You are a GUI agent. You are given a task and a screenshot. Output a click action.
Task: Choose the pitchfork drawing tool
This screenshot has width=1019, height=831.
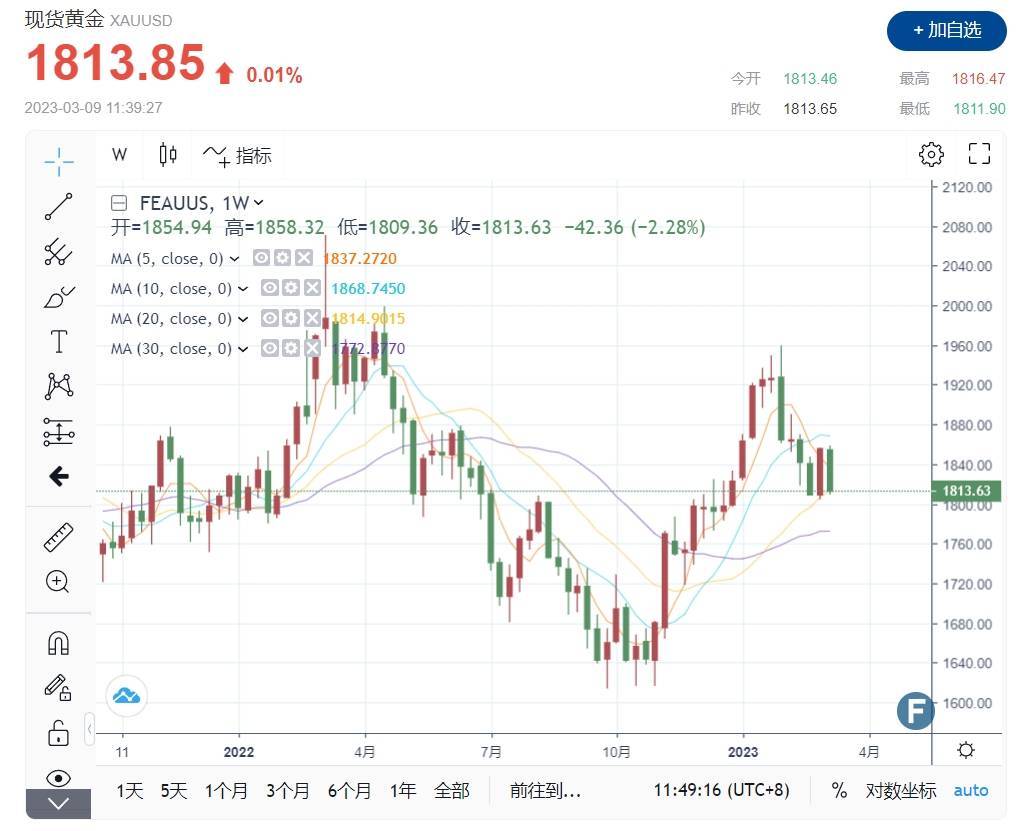pos(59,252)
